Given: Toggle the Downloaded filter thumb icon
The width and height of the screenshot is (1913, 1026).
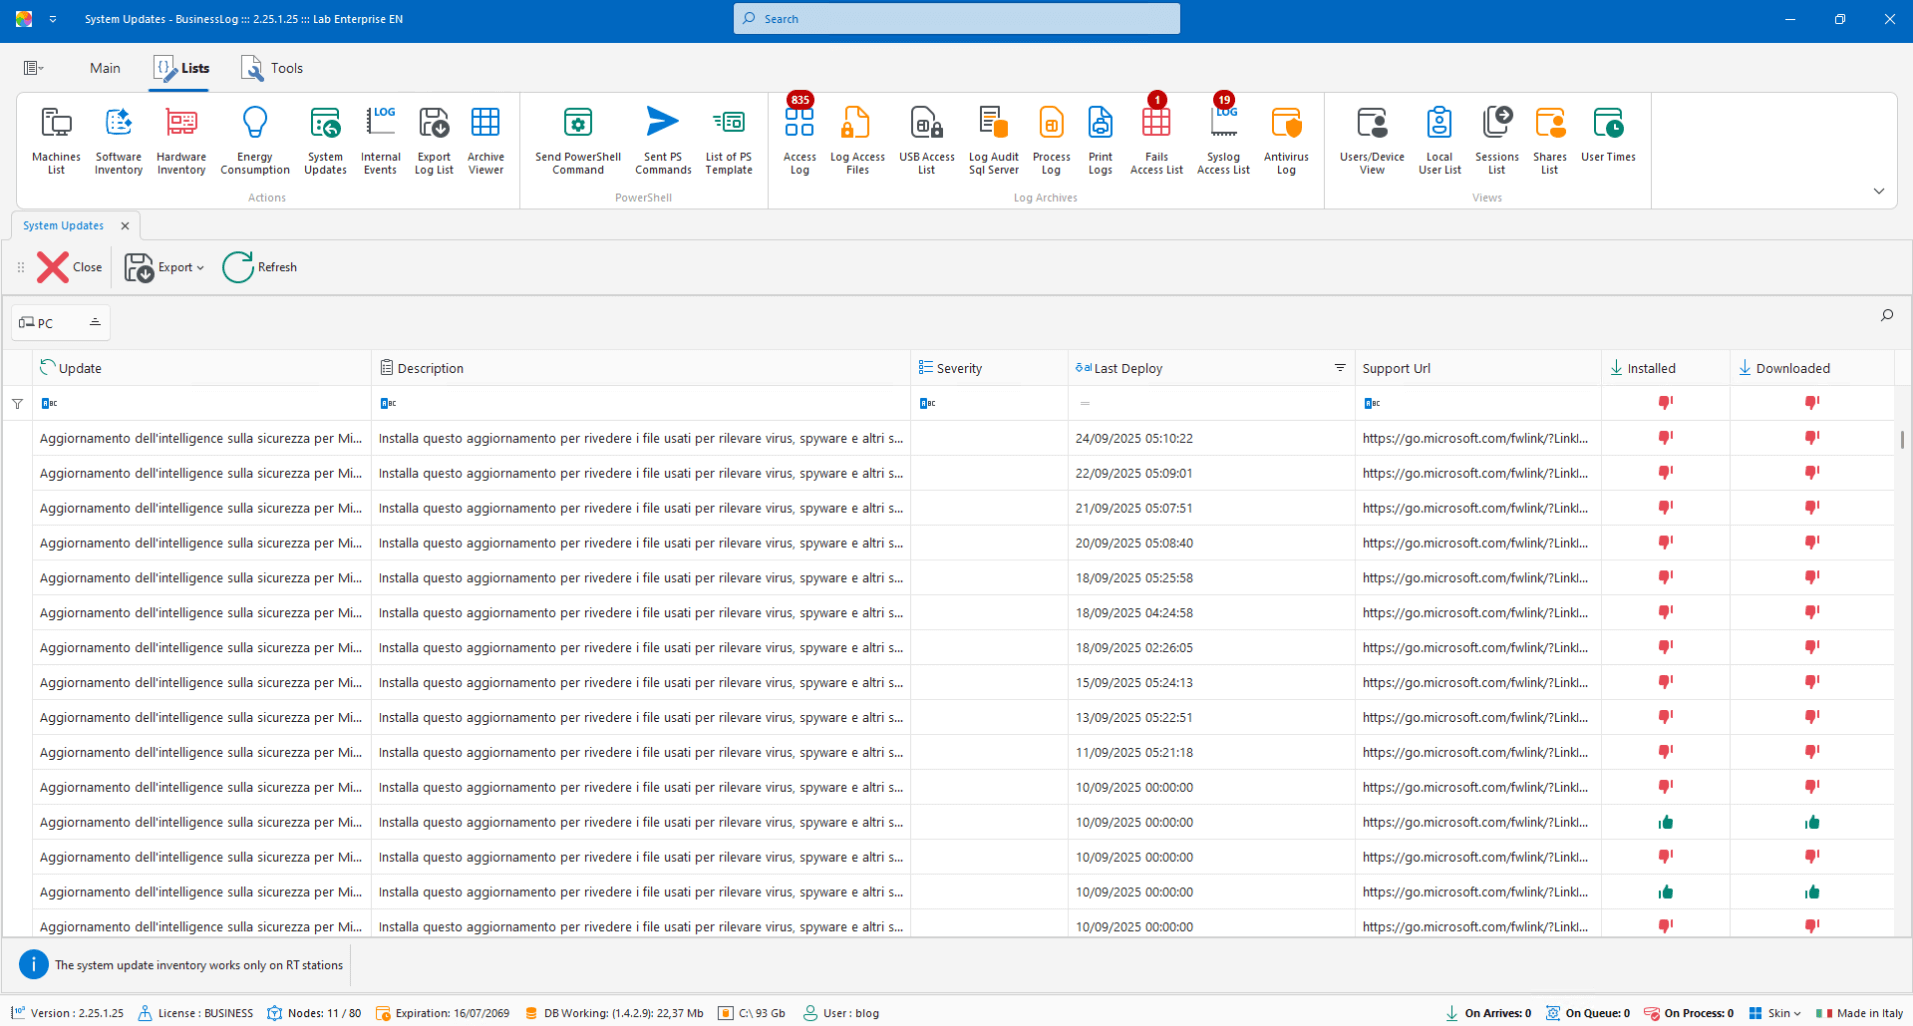Looking at the screenshot, I should tap(1811, 403).
